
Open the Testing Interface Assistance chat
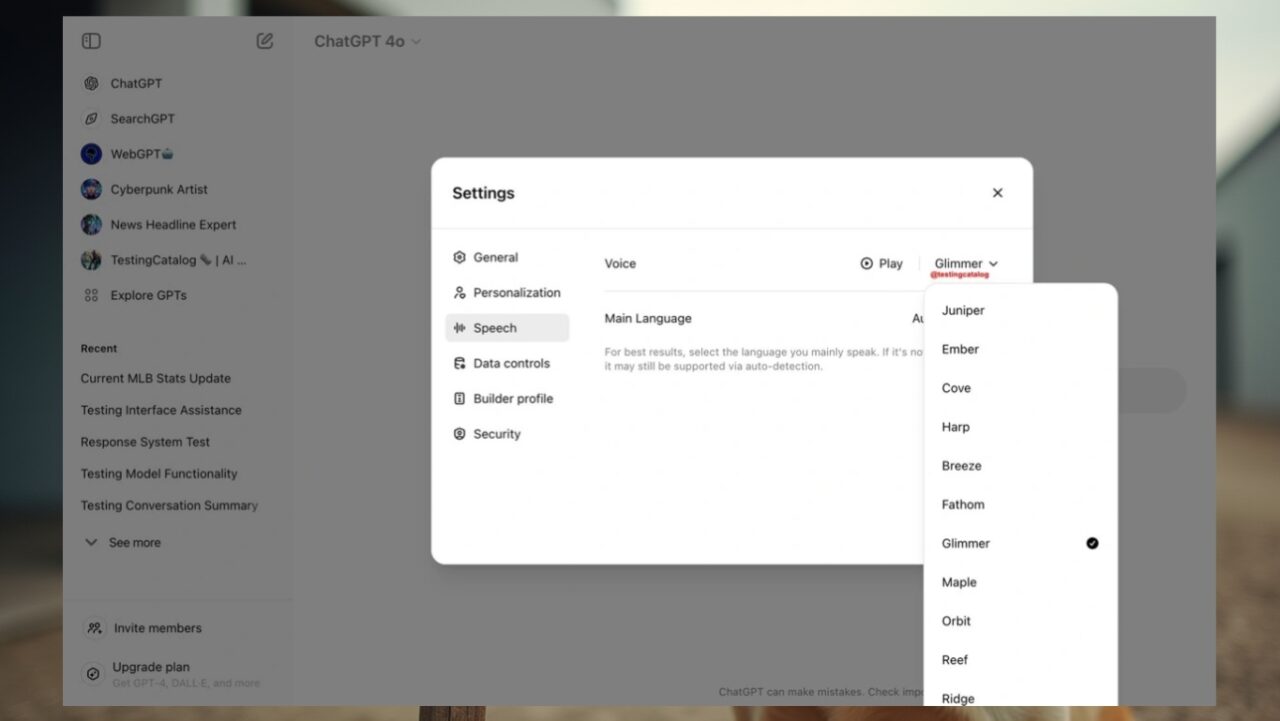coord(161,410)
